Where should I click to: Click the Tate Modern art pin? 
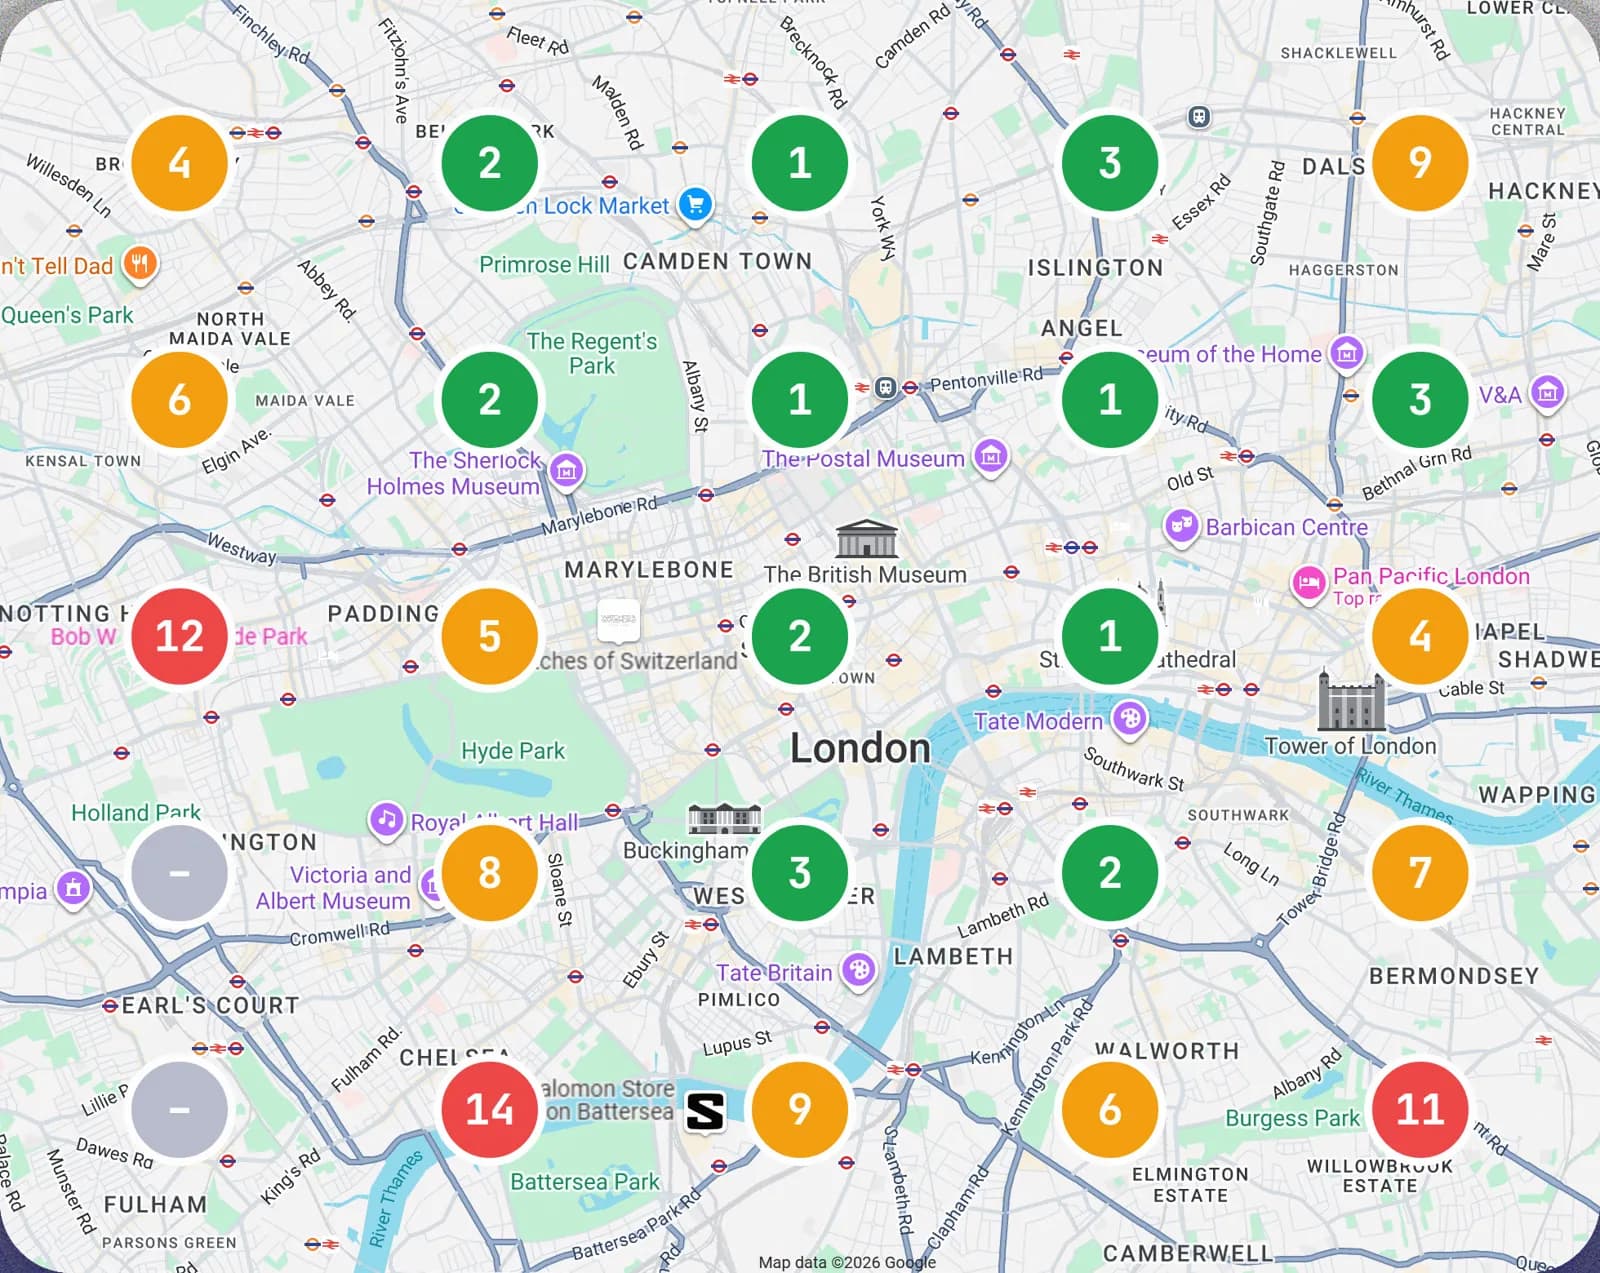click(1130, 719)
